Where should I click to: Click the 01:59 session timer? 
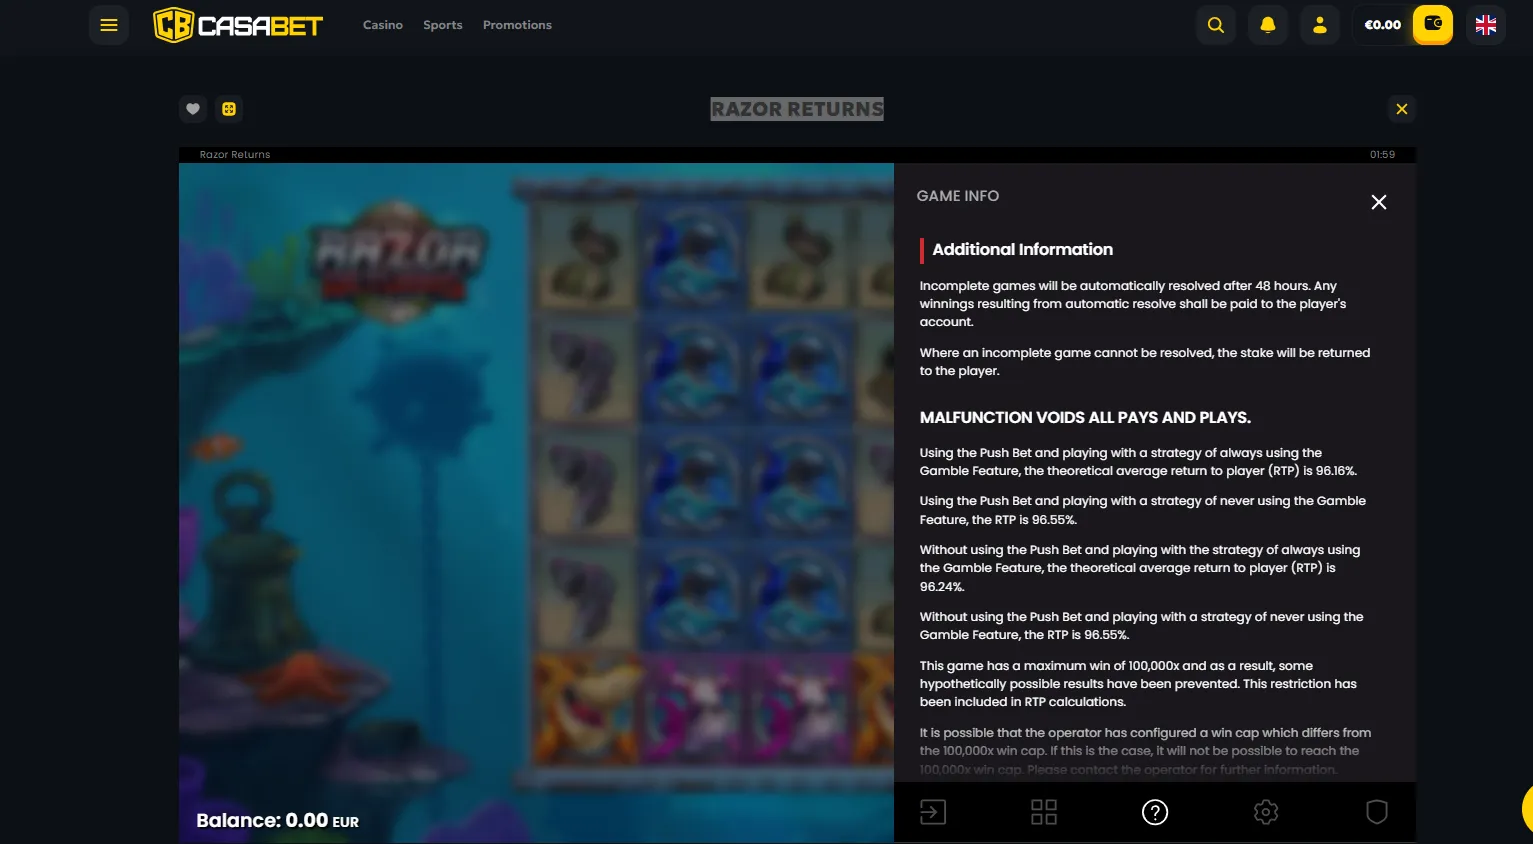[x=1382, y=155]
